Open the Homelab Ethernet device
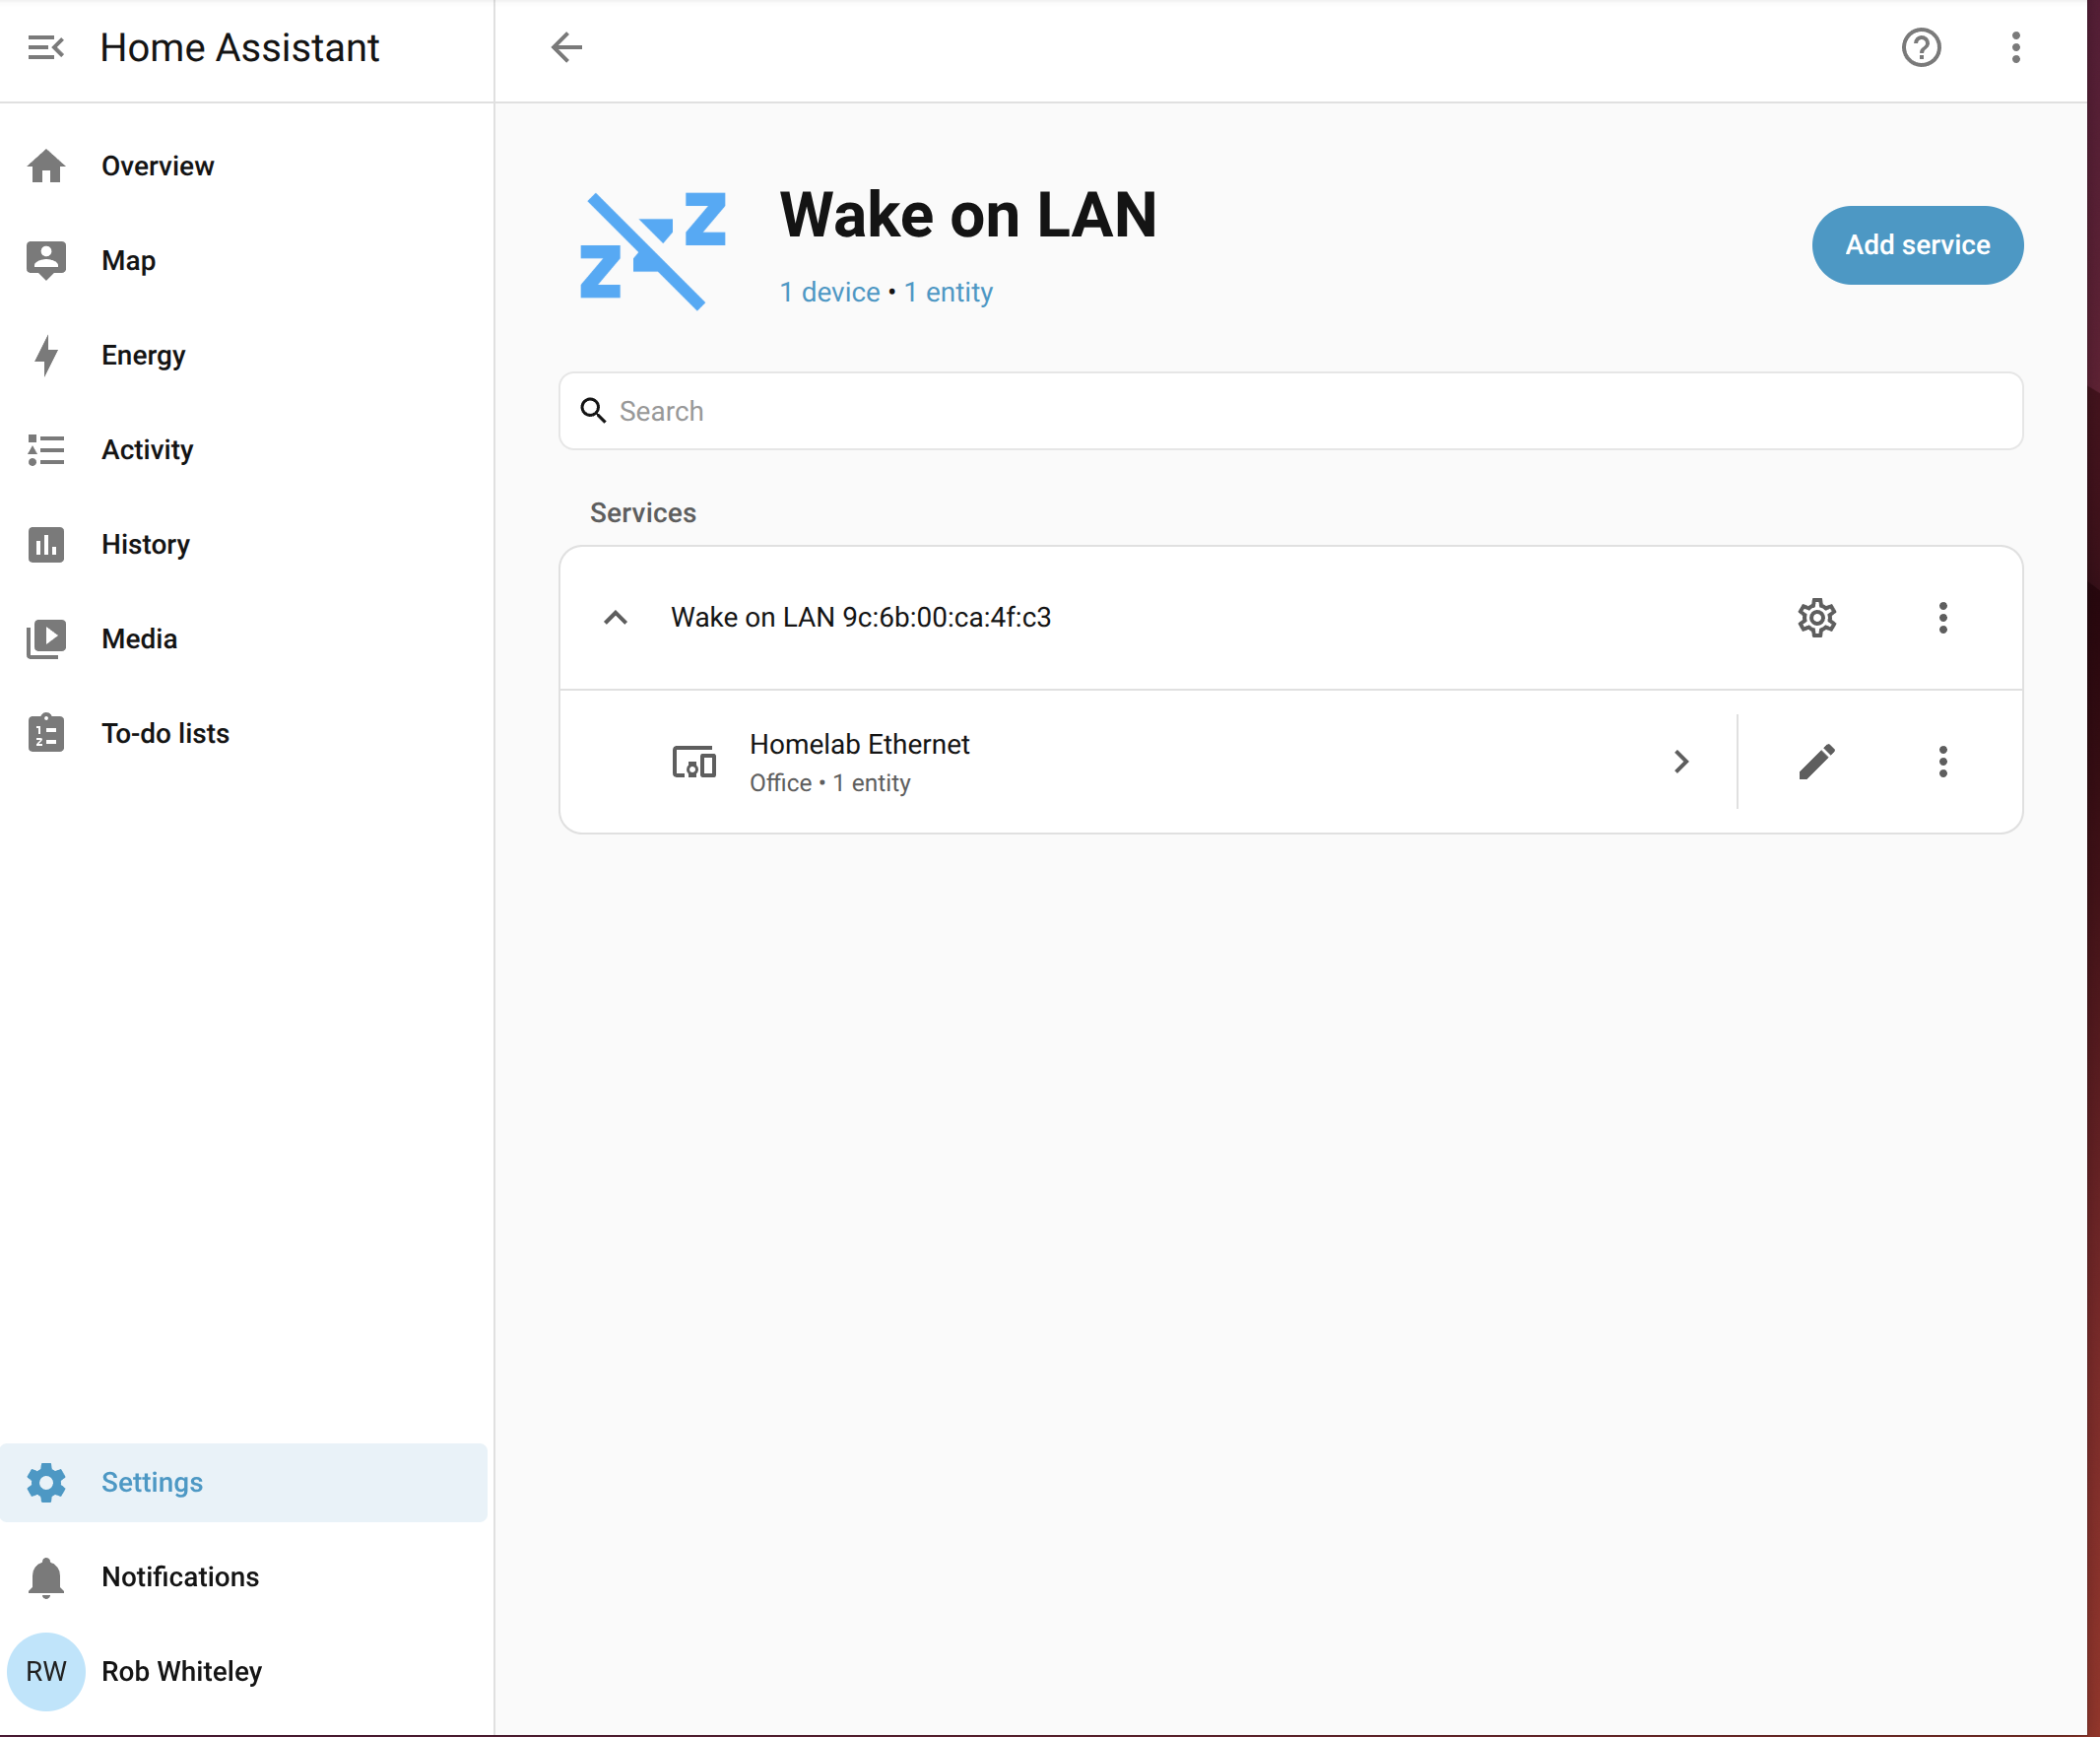This screenshot has height=1737, width=2100. pyautogui.click(x=1148, y=762)
